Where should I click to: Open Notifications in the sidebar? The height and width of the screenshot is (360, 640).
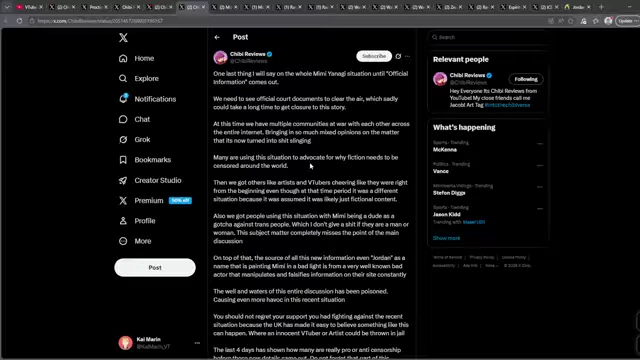point(147,99)
